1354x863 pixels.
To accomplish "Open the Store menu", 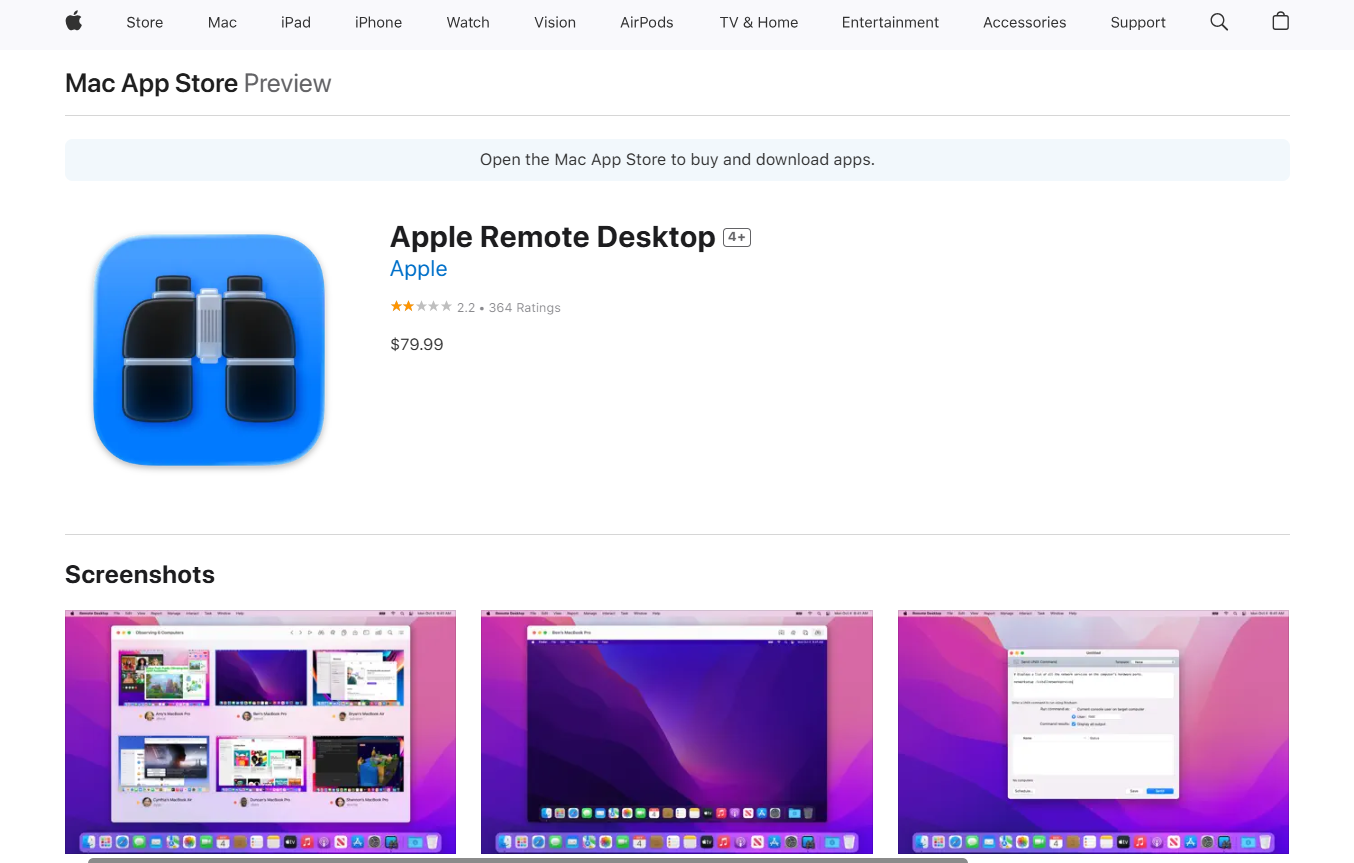I will (144, 22).
